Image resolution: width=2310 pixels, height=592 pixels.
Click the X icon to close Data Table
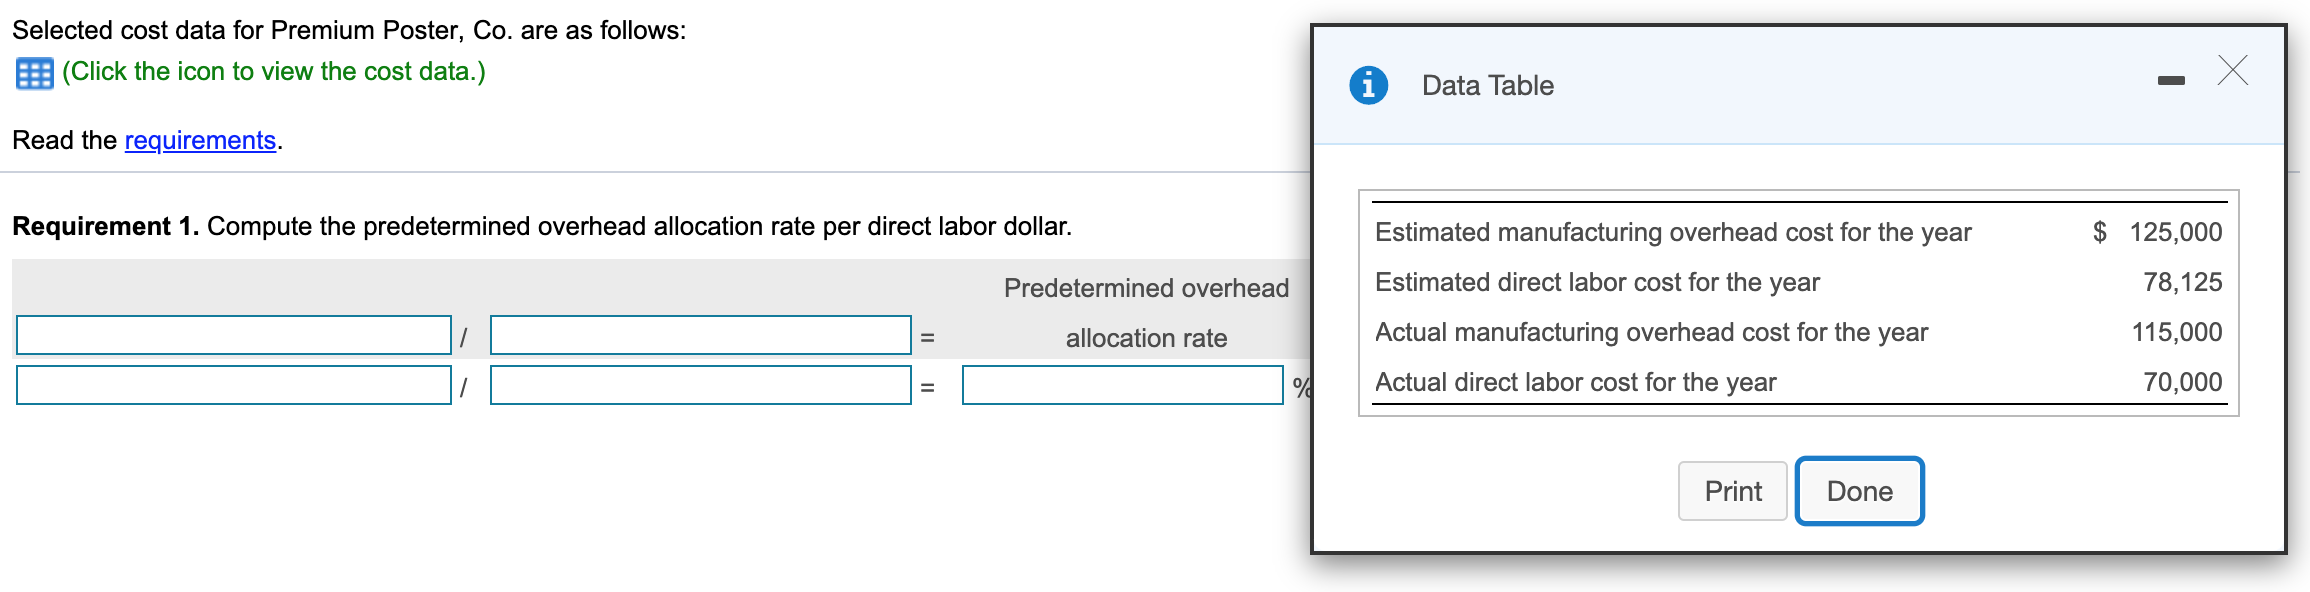[x=2233, y=71]
